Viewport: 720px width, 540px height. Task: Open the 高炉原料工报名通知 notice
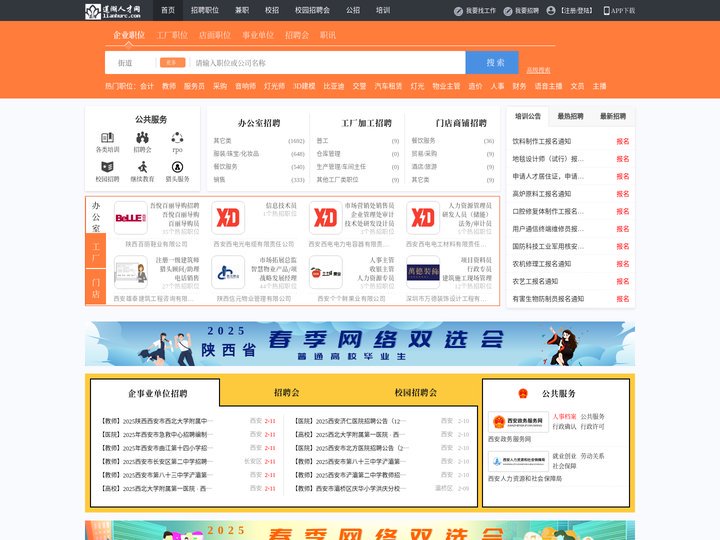pyautogui.click(x=542, y=194)
